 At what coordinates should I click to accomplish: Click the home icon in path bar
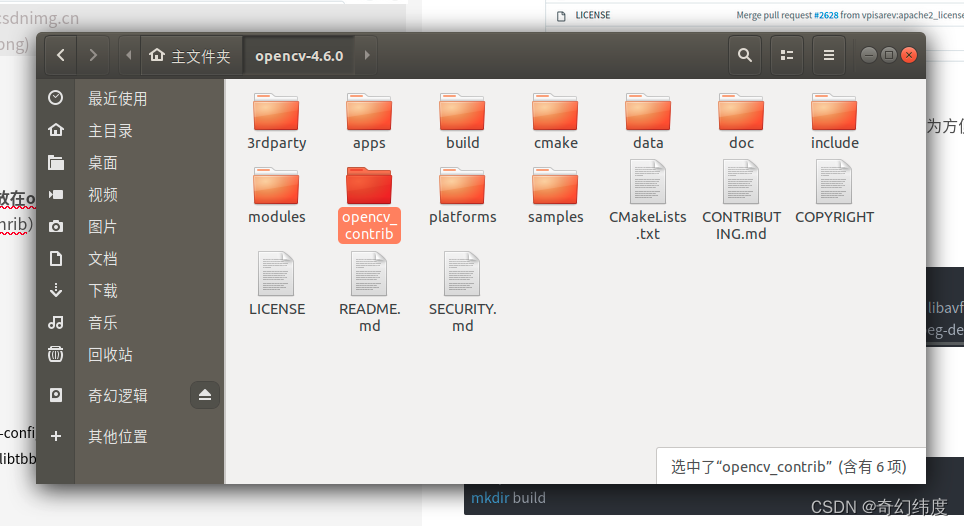pyautogui.click(x=157, y=55)
